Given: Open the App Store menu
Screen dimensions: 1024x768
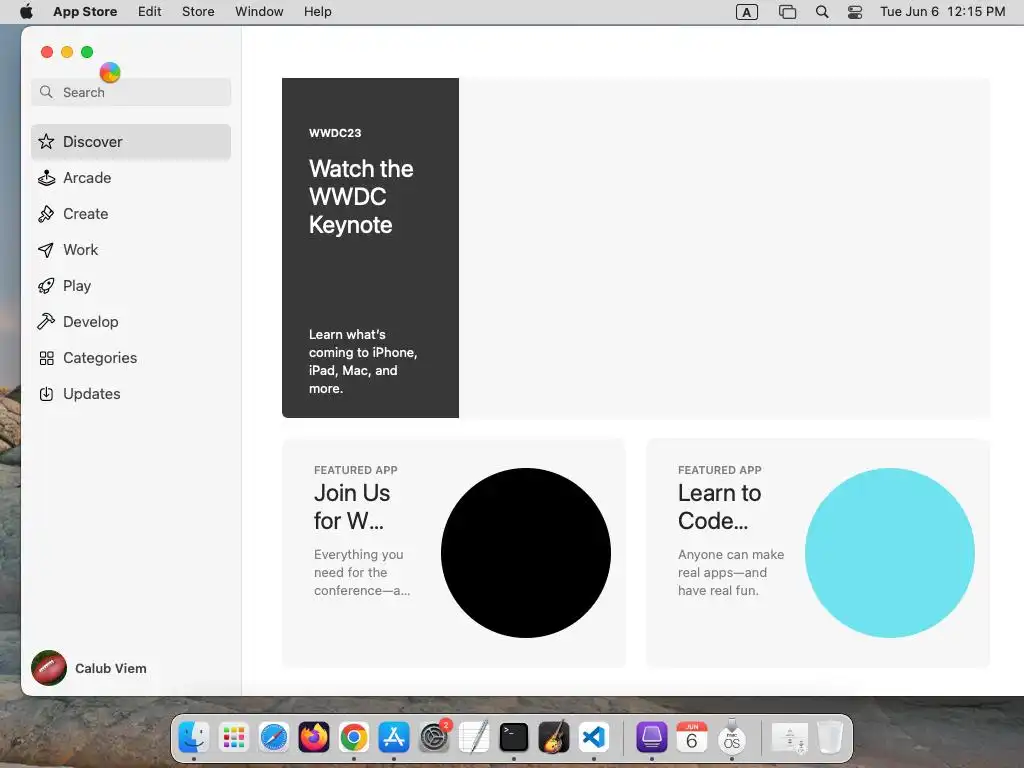Looking at the screenshot, I should pyautogui.click(x=85, y=12).
